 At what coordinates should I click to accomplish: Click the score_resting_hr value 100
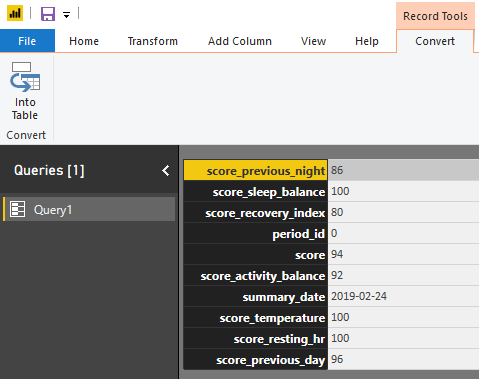340,338
